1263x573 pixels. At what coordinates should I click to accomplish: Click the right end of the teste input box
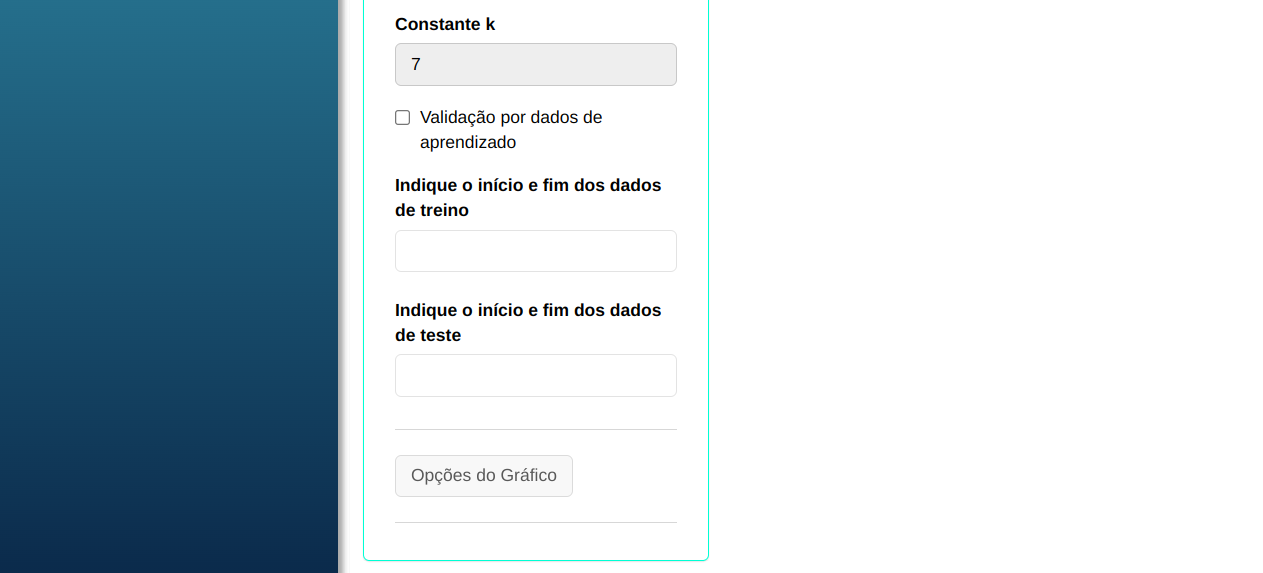(x=664, y=376)
